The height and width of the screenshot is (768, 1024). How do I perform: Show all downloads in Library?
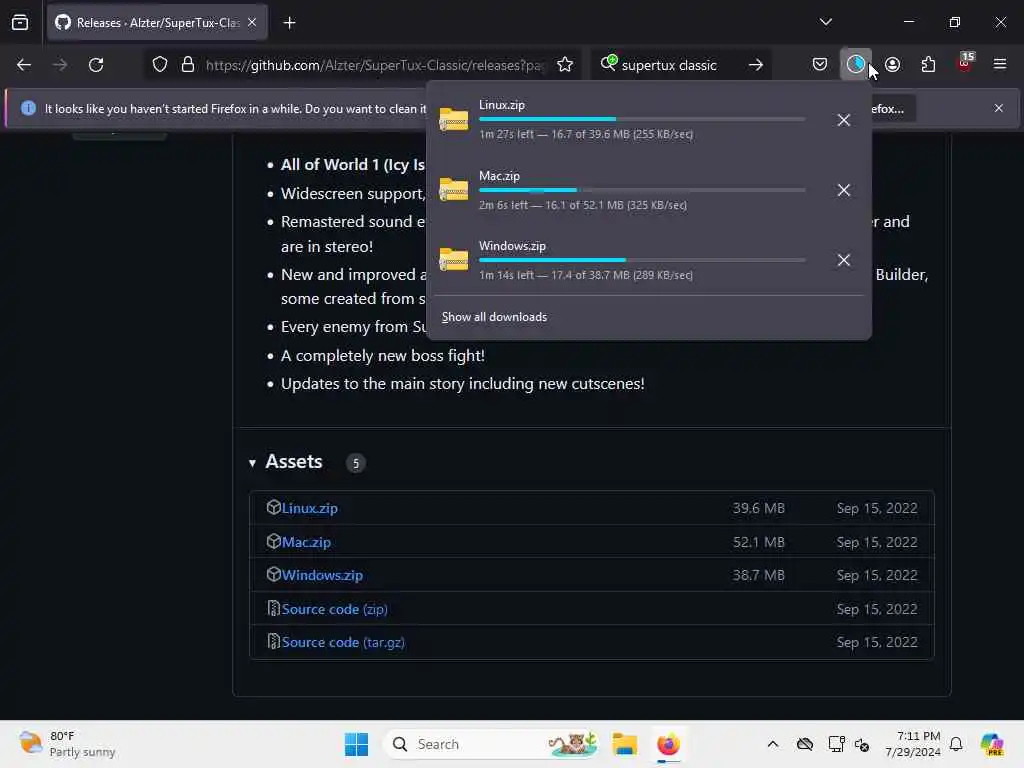494,317
